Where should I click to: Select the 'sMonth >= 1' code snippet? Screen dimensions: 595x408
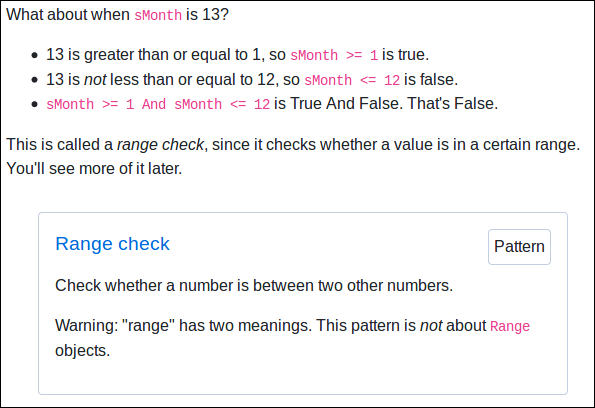334,55
